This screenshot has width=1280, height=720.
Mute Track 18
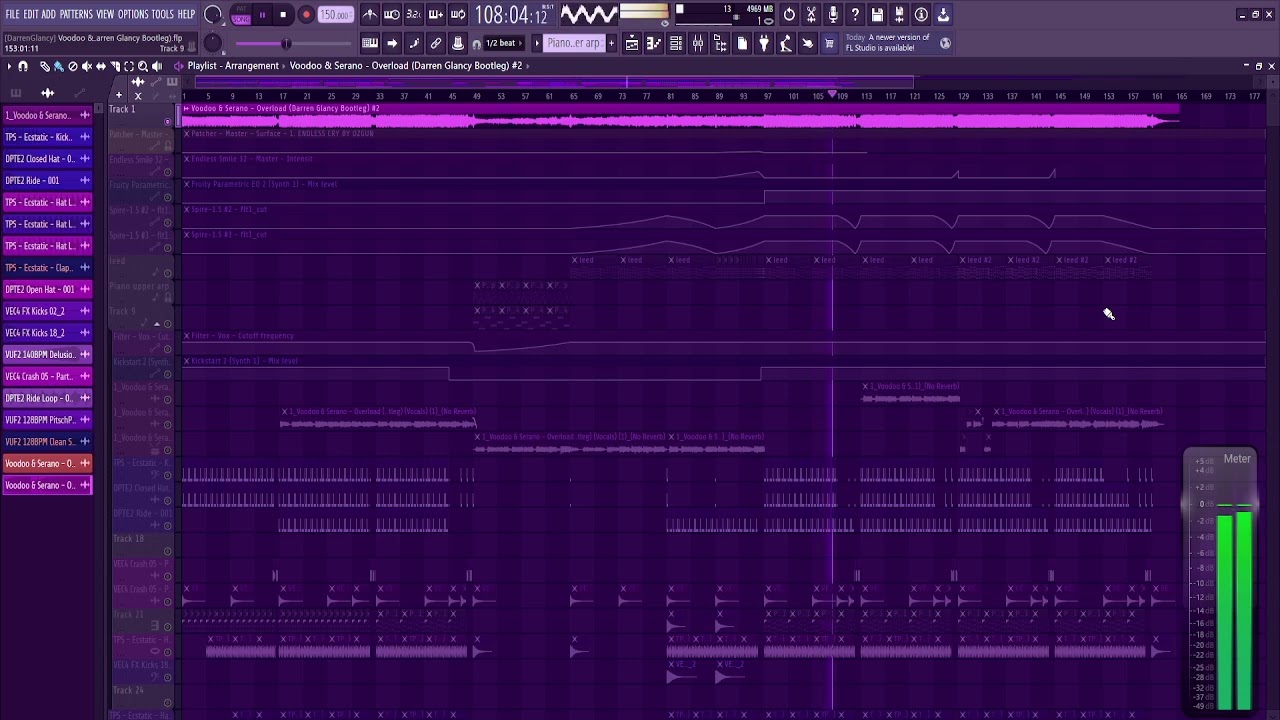(x=168, y=551)
